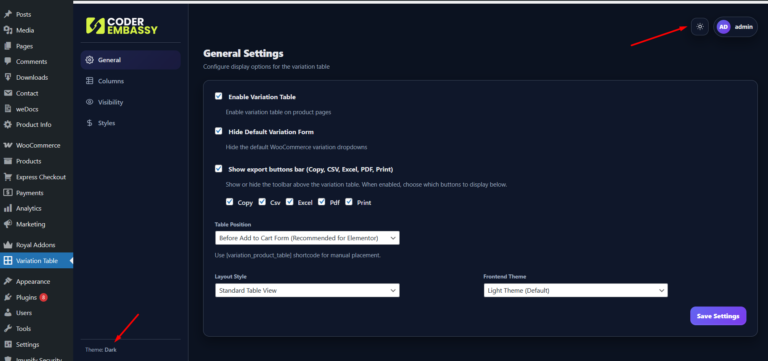Viewport: 768px width, 361px height.
Task: Click the Coder Embassy logo
Action: [x=122, y=25]
